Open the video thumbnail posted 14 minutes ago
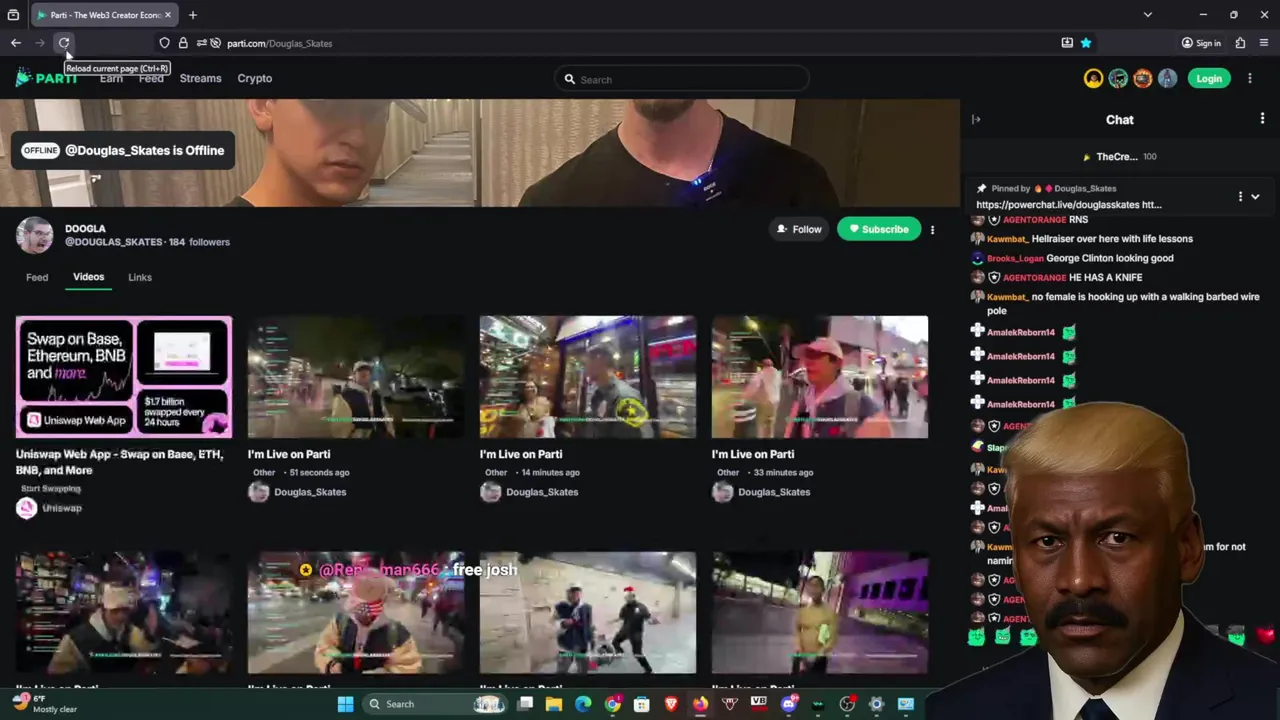Screen dimensions: 1280x720 pos(588,377)
